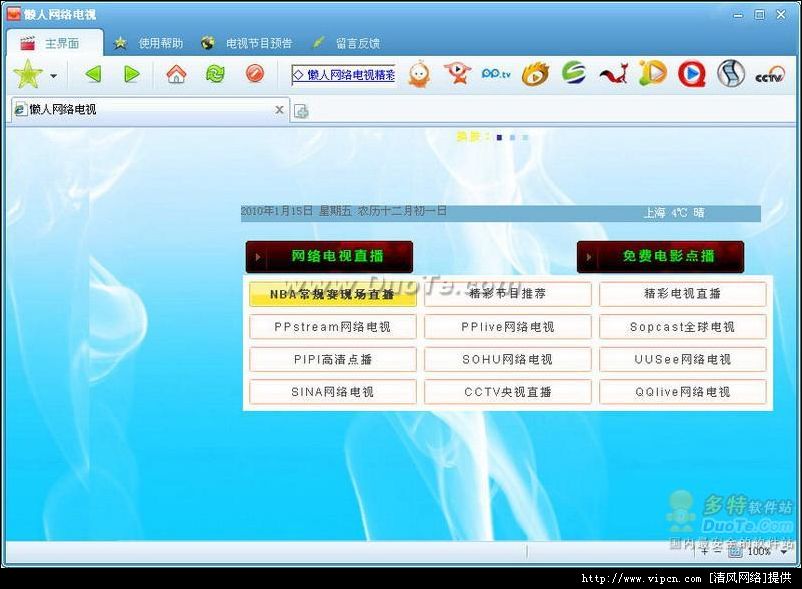
Task: Click the green star favorites icon
Action: [28, 74]
